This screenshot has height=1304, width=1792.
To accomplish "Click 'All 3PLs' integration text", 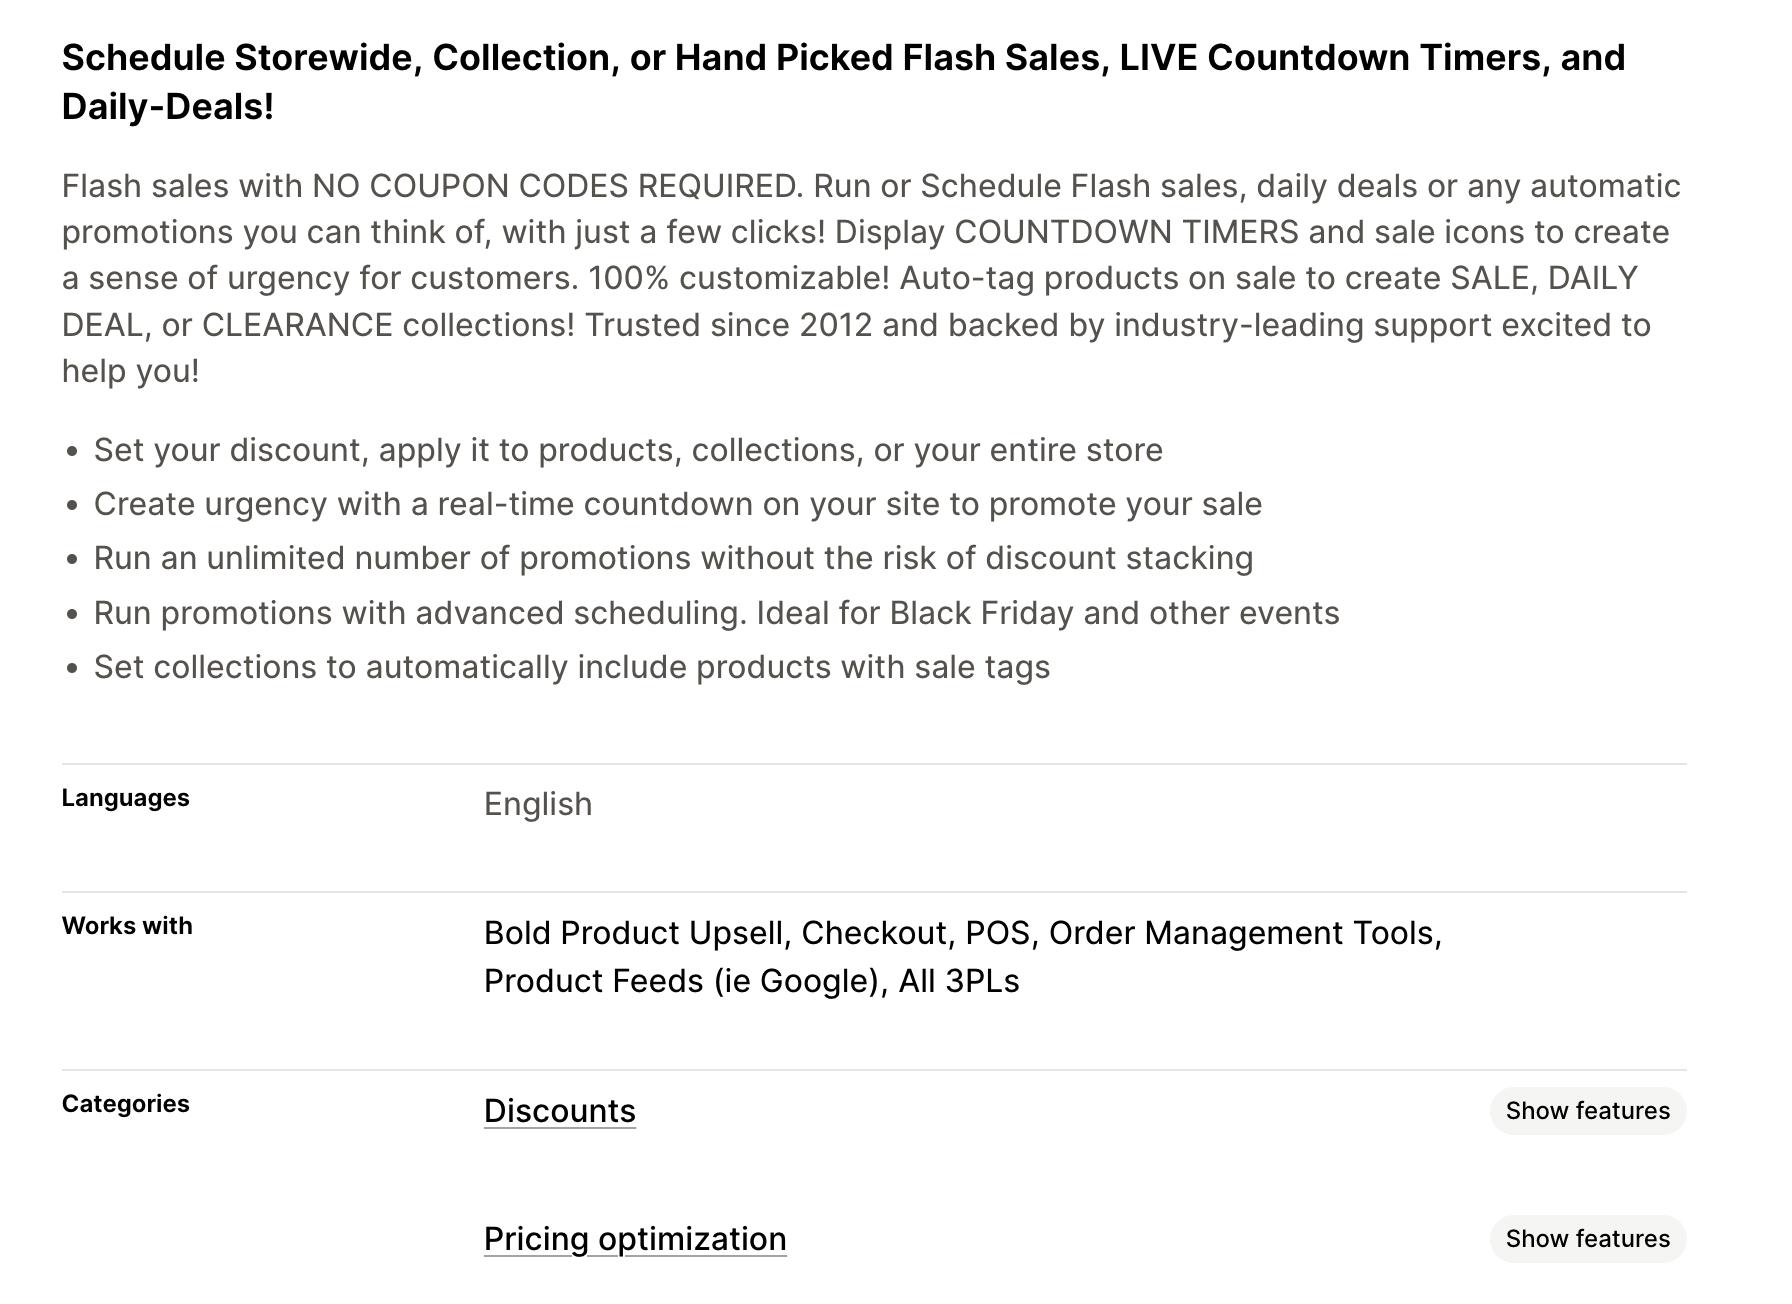I will click(959, 981).
